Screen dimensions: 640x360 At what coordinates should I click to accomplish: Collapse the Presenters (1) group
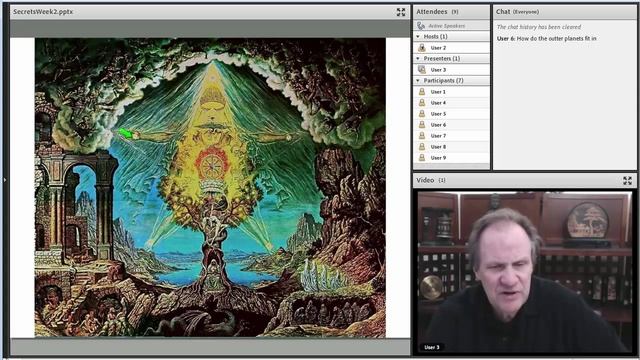tap(418, 59)
